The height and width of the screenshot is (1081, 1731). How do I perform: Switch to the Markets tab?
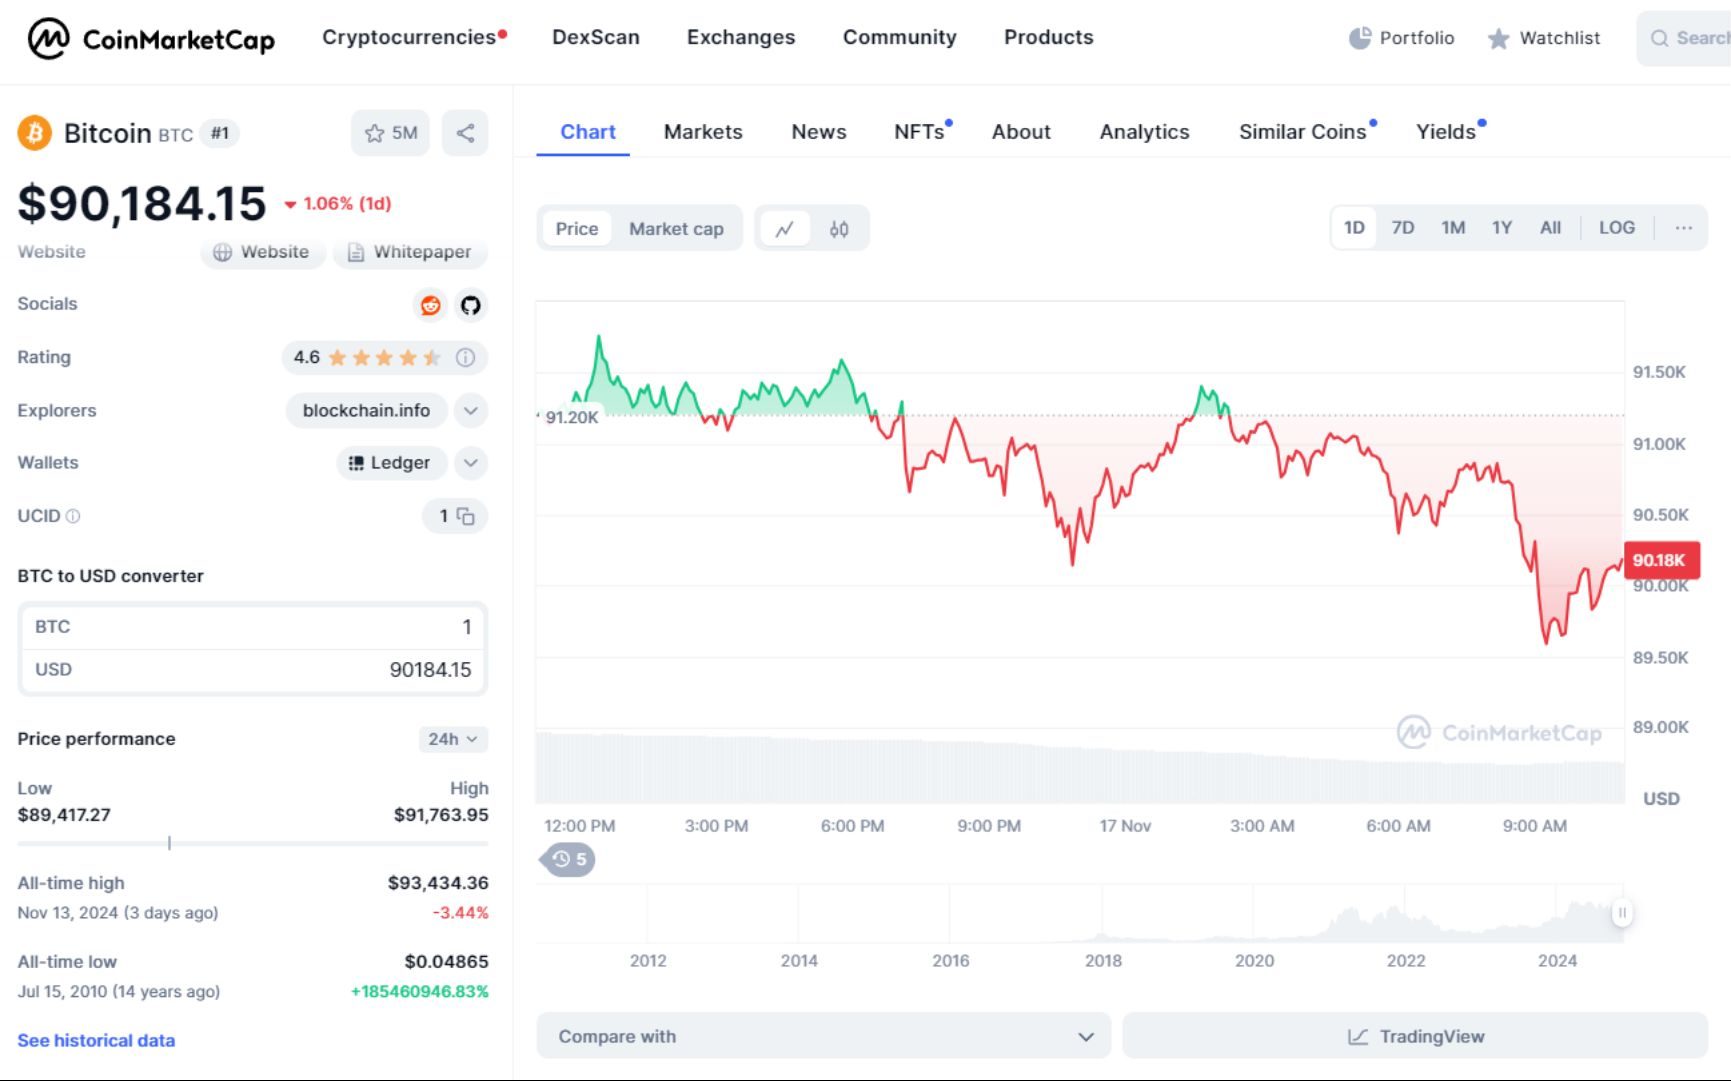702,131
